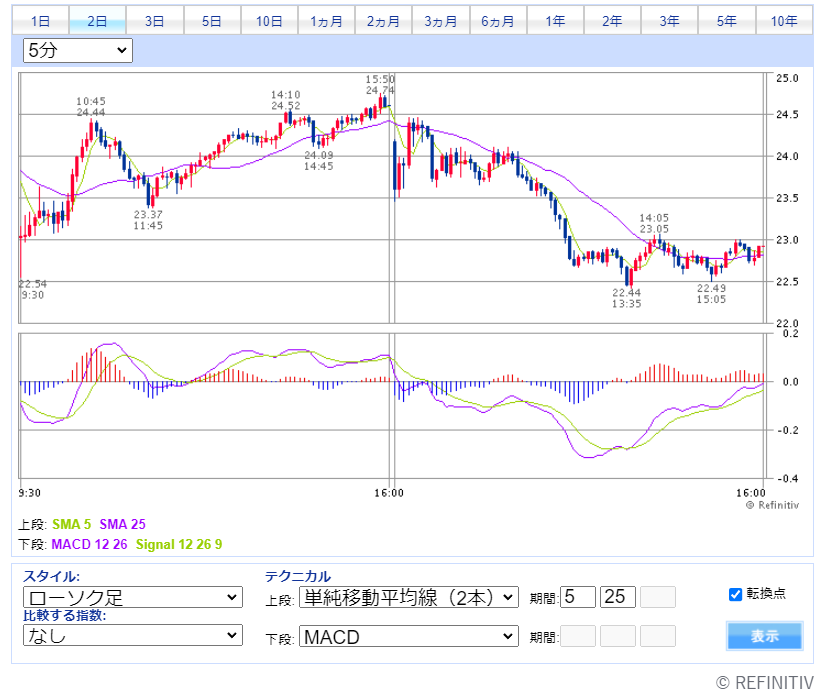This screenshot has height=695, width=826.
Task: Select the 6ヵ月 range tab
Action: pos(497,20)
